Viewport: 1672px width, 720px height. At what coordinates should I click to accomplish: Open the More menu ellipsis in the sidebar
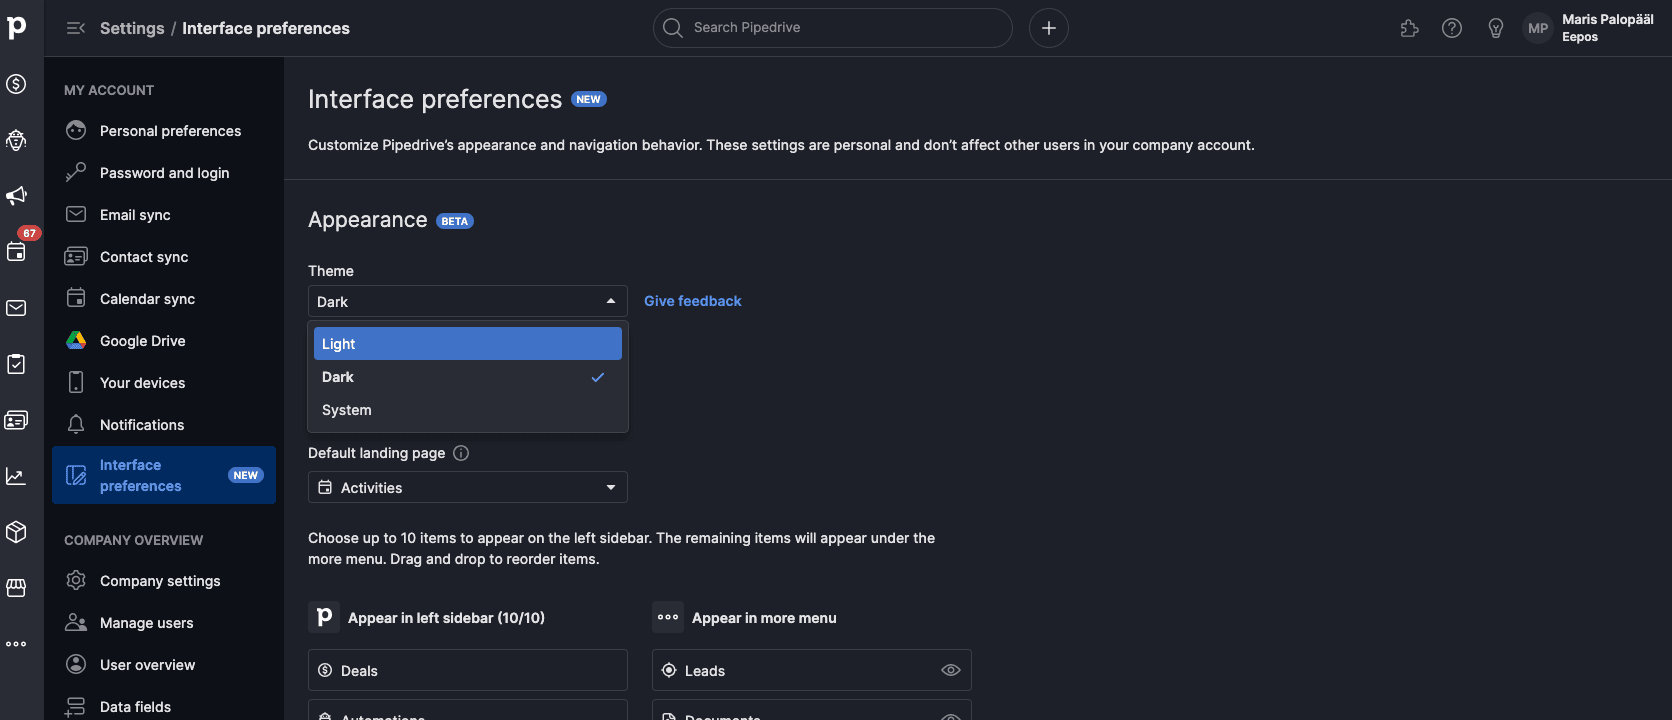pos(16,644)
